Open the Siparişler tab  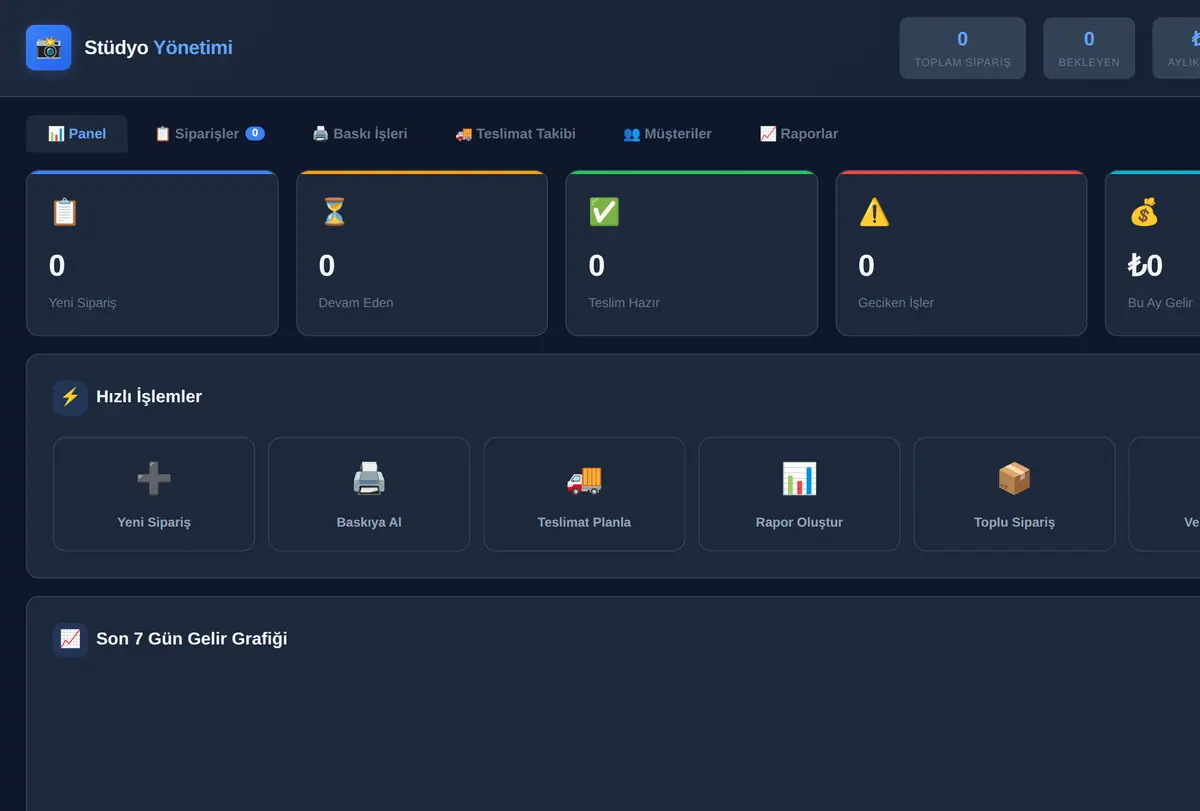(209, 134)
